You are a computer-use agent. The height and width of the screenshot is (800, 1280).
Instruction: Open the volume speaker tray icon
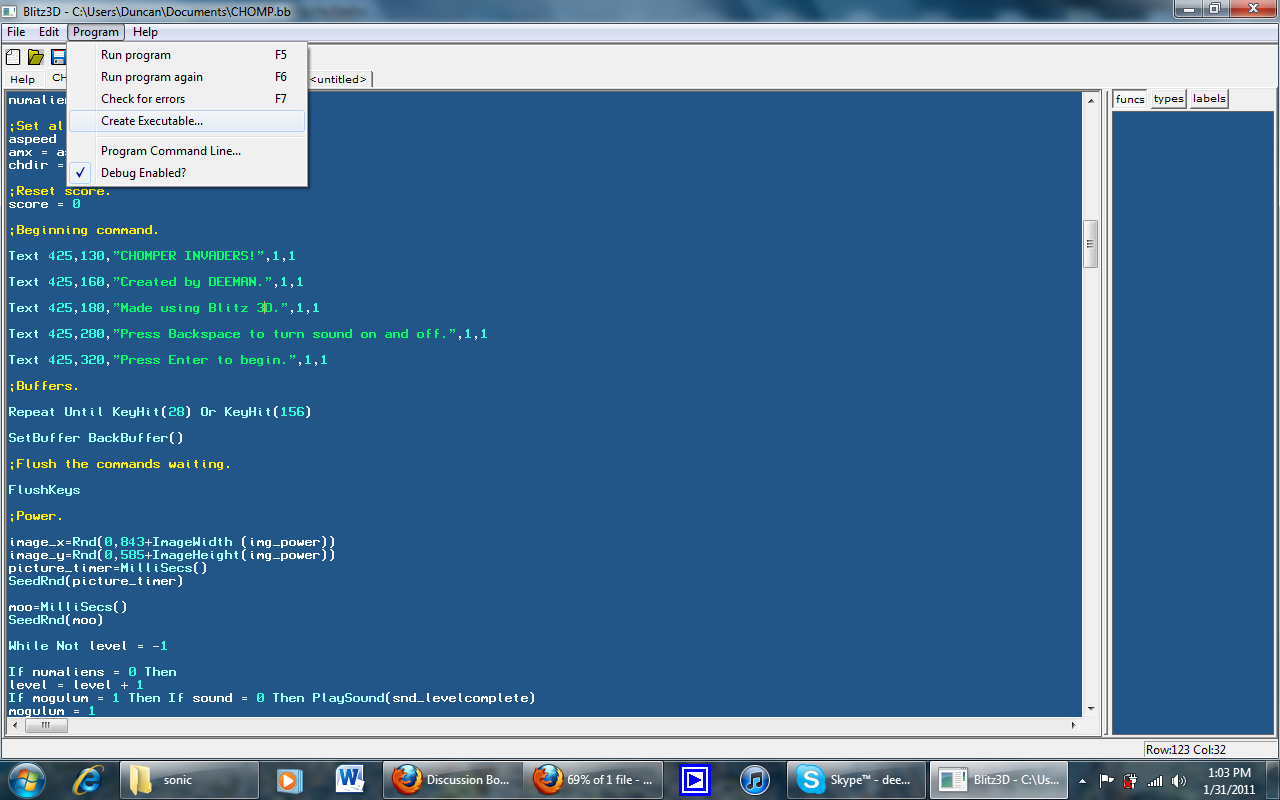click(x=1180, y=780)
